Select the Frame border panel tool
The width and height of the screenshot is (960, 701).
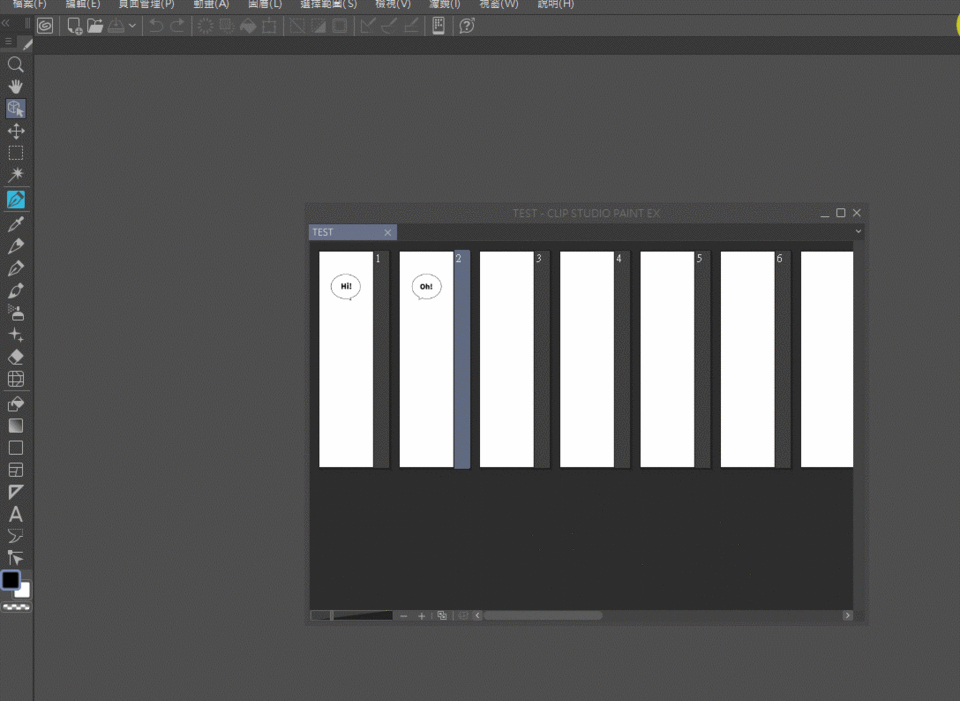pyautogui.click(x=16, y=470)
